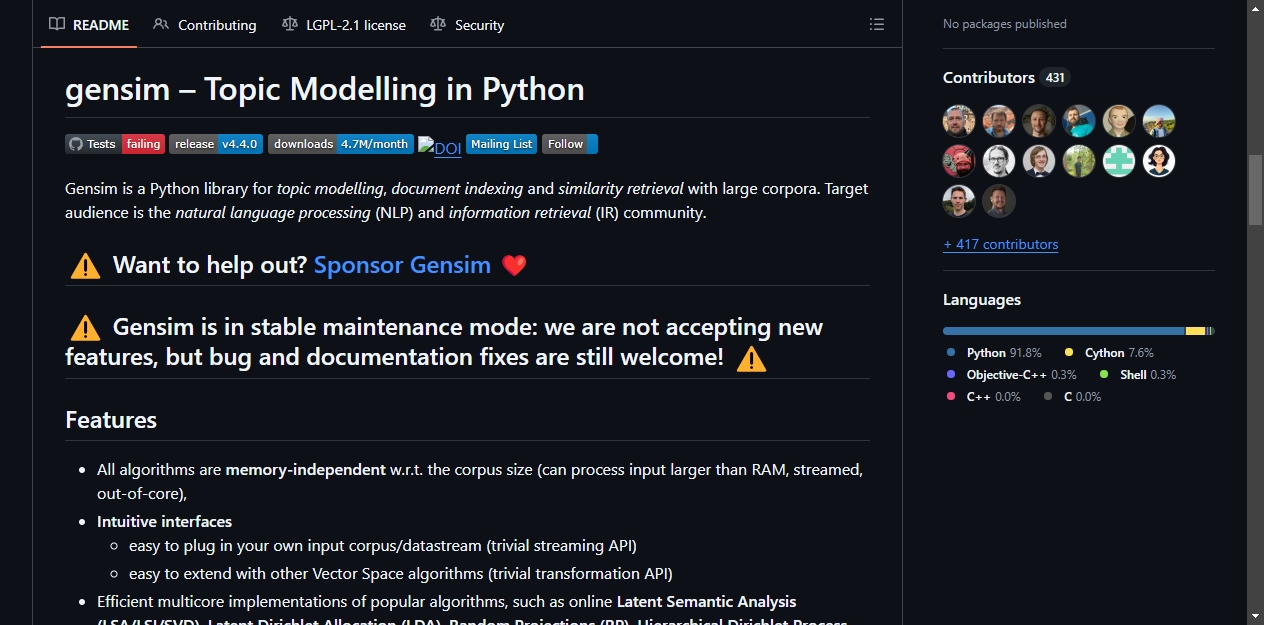
Task: Click the "Want to help out?" heading text
Action: pyautogui.click(x=210, y=265)
